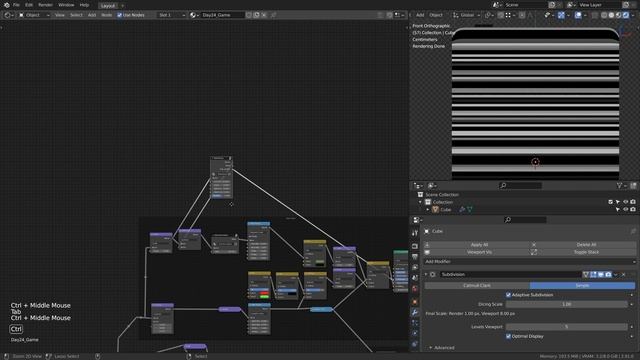Toggle node editor snapping
The image size is (640, 360).
(x=390, y=15)
